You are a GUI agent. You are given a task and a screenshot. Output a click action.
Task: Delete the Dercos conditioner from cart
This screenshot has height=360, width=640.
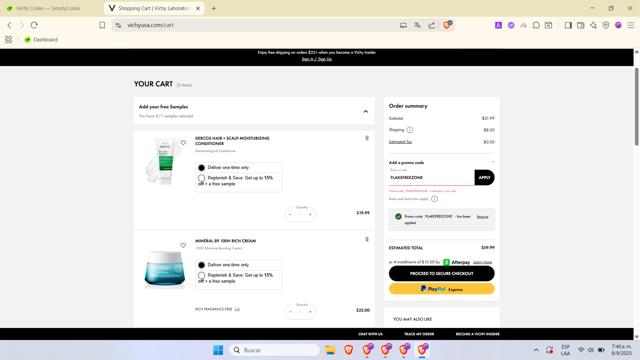coord(367,138)
